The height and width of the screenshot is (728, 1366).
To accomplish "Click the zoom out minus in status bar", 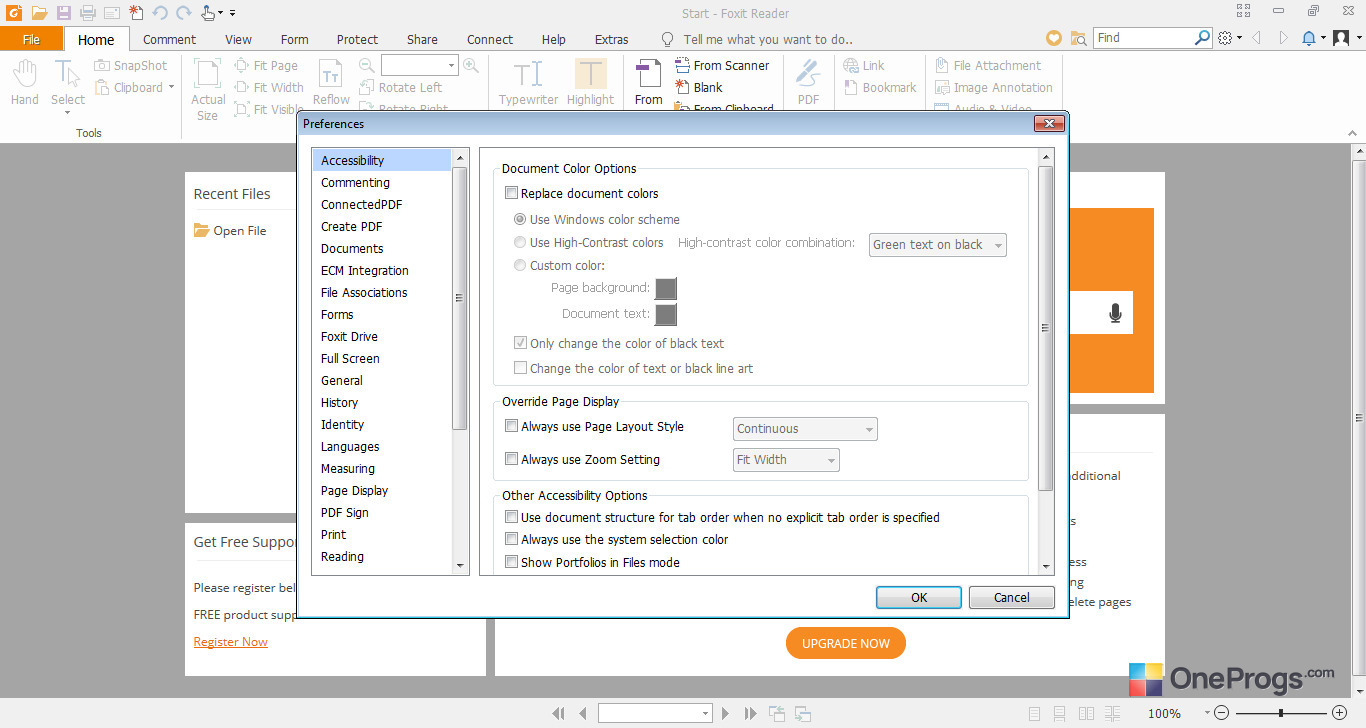I will coord(1221,713).
